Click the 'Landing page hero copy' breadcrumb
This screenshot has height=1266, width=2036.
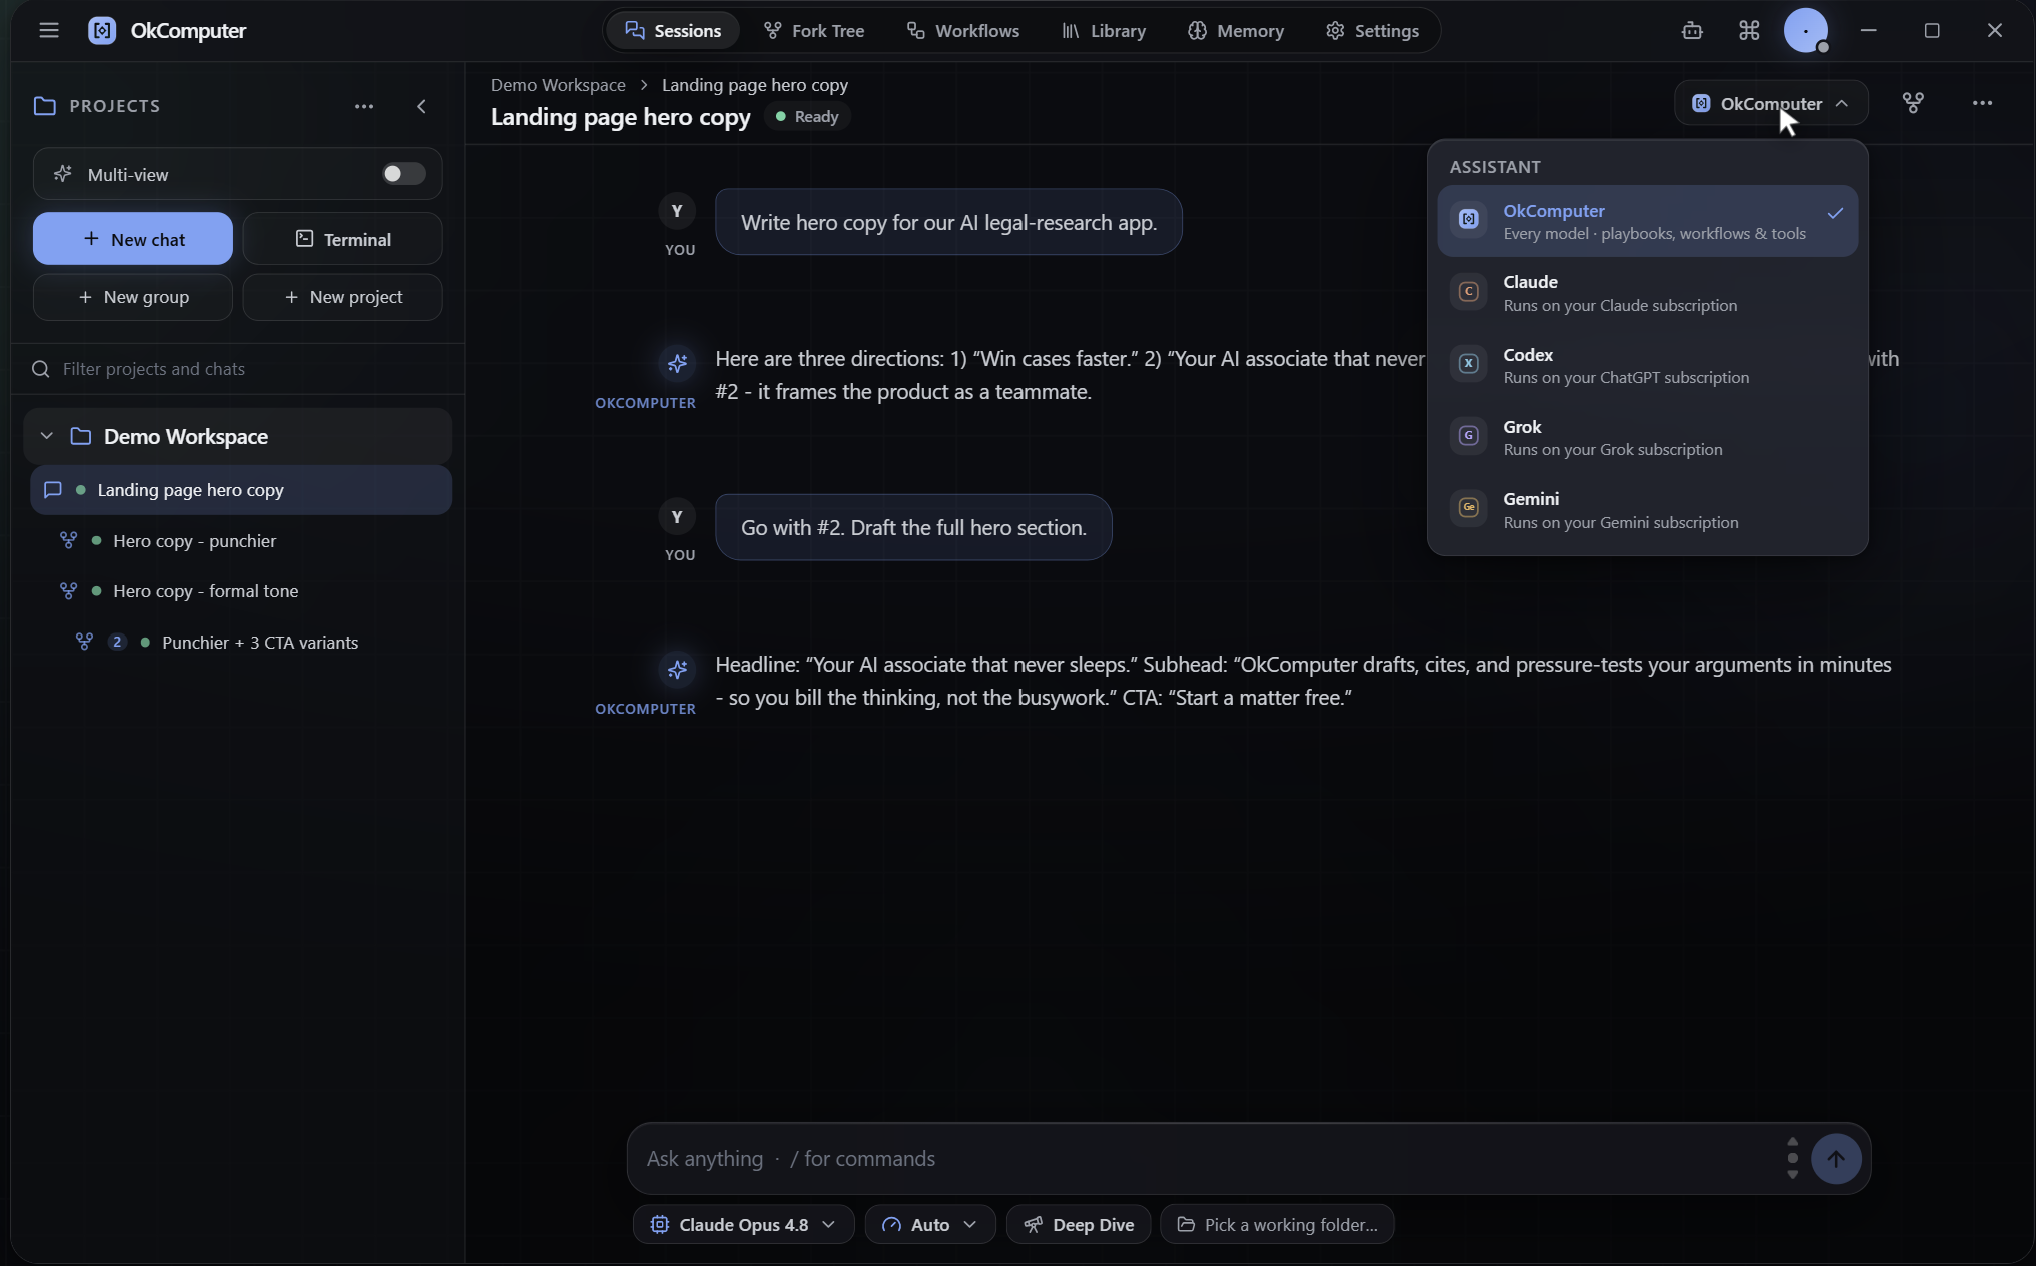tap(755, 85)
